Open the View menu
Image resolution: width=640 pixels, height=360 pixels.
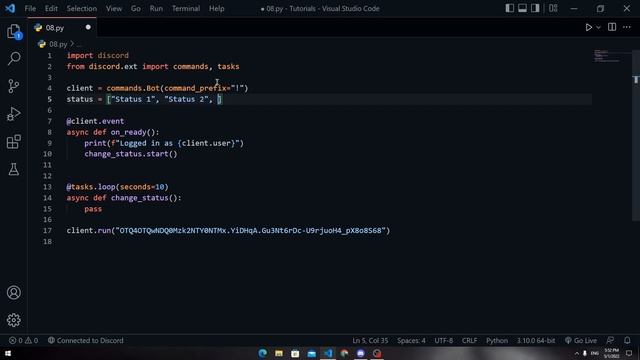pos(114,9)
